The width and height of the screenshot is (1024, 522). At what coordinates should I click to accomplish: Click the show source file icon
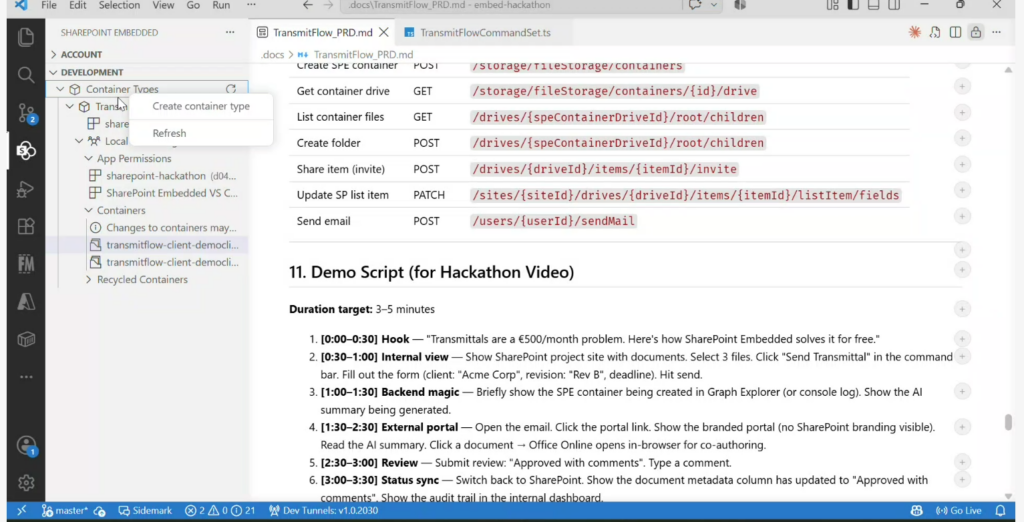(935, 32)
